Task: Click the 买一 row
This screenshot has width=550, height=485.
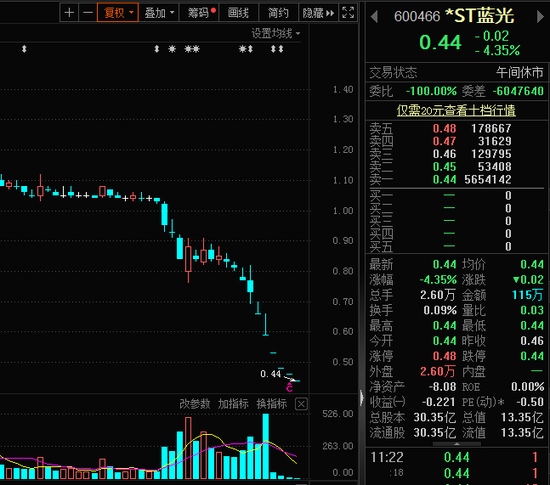Action: click(x=456, y=195)
